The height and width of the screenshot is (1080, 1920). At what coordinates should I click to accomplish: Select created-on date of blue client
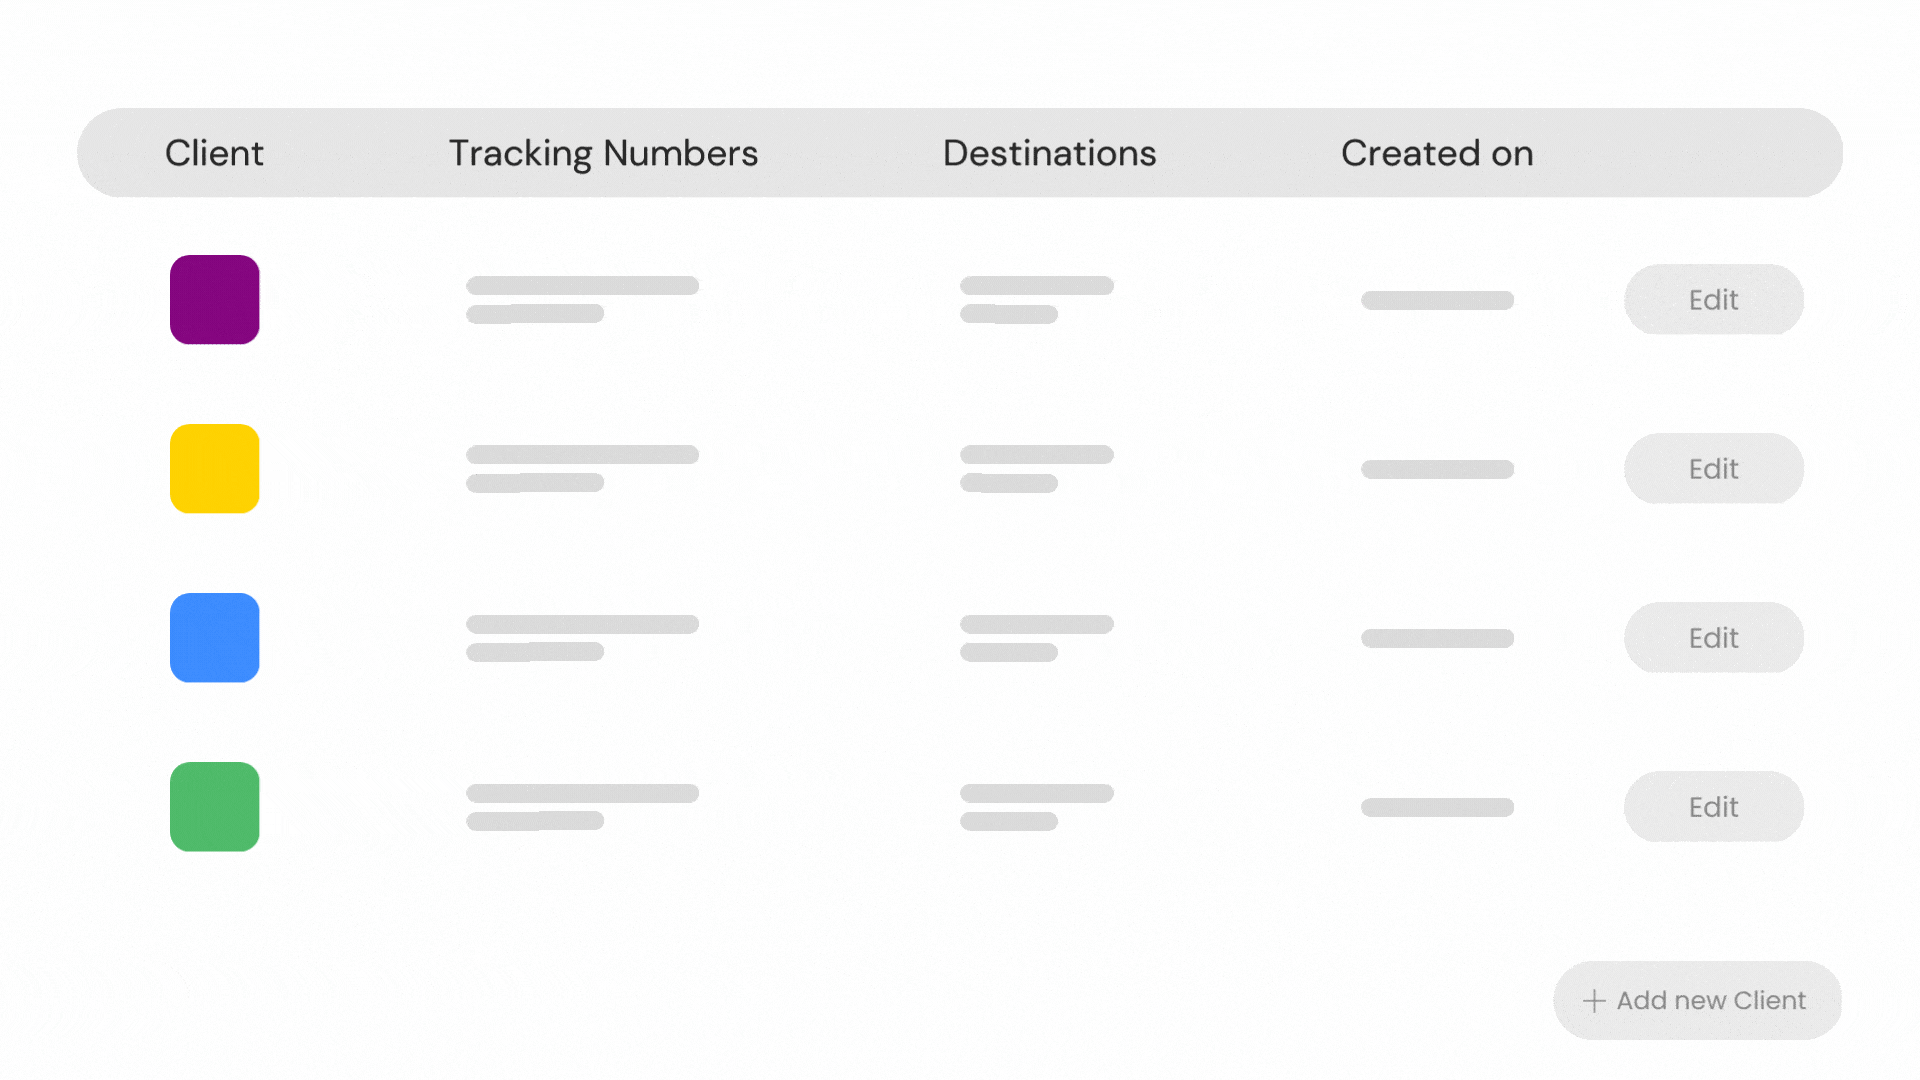[x=1437, y=638]
